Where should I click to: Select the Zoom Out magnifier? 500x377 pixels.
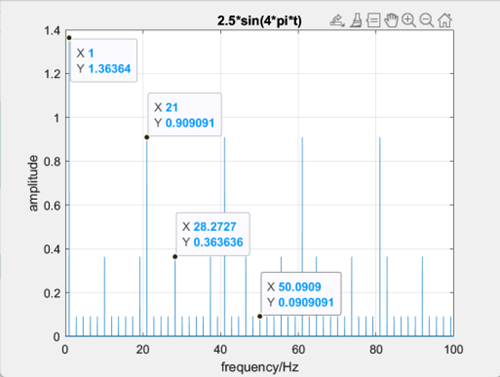427,21
